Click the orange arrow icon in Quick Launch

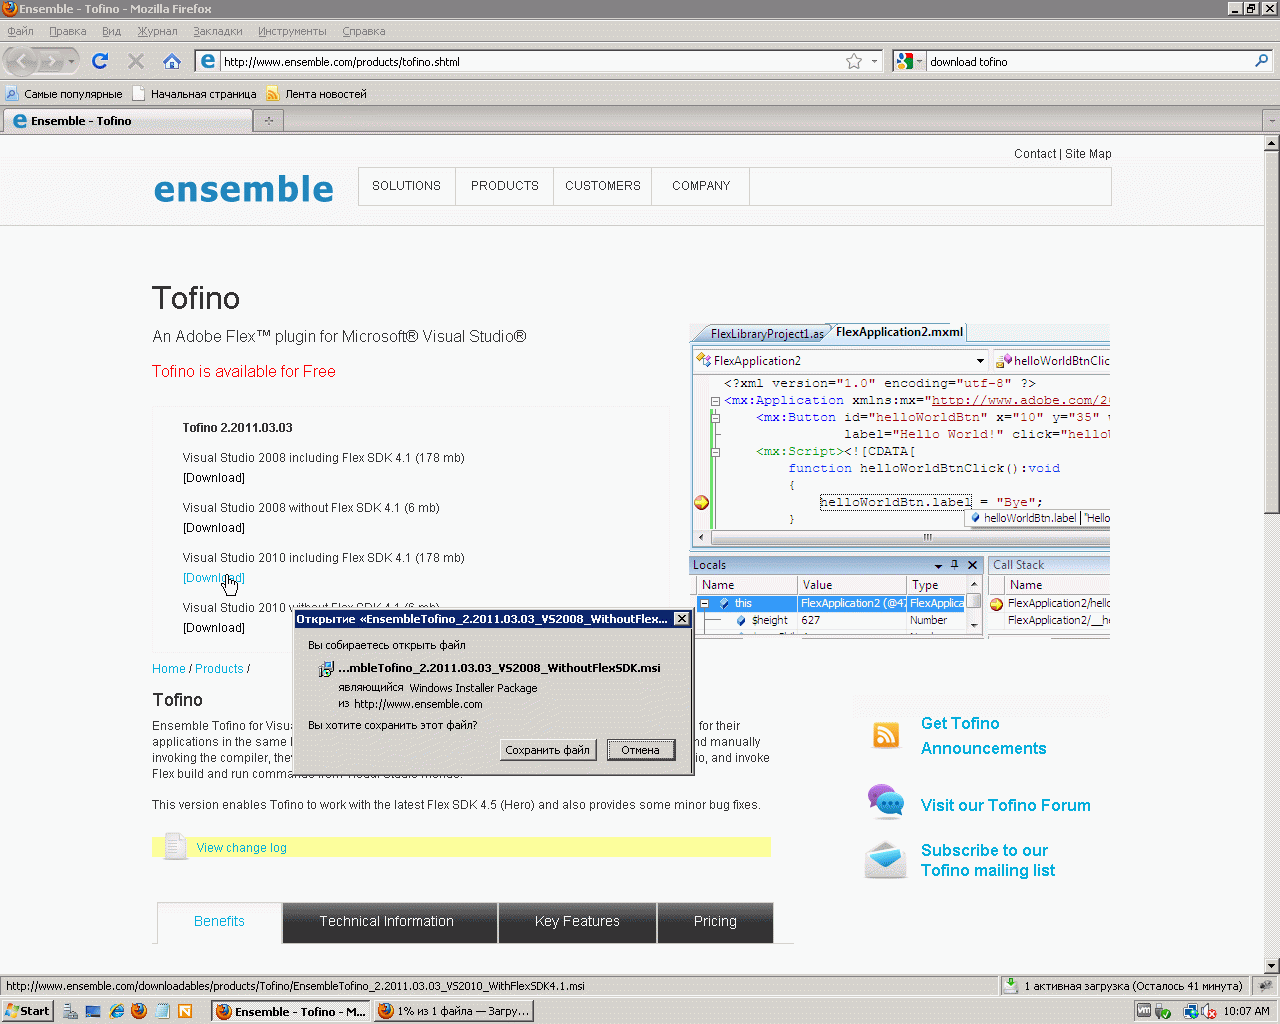click(185, 1011)
